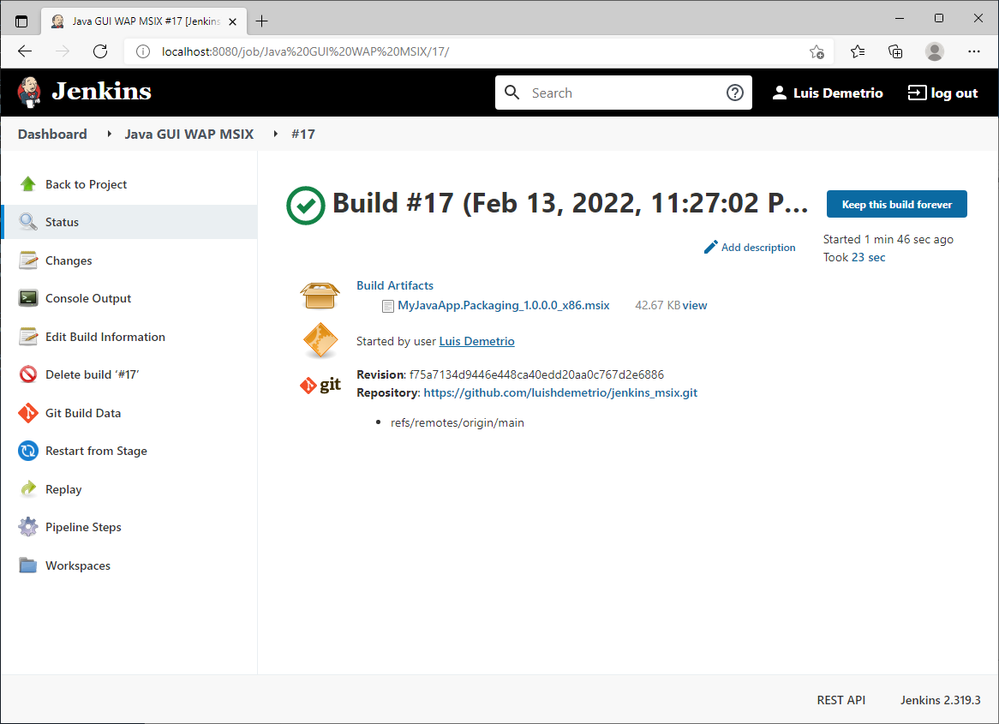Open the browser favorites list icon

pos(858,52)
